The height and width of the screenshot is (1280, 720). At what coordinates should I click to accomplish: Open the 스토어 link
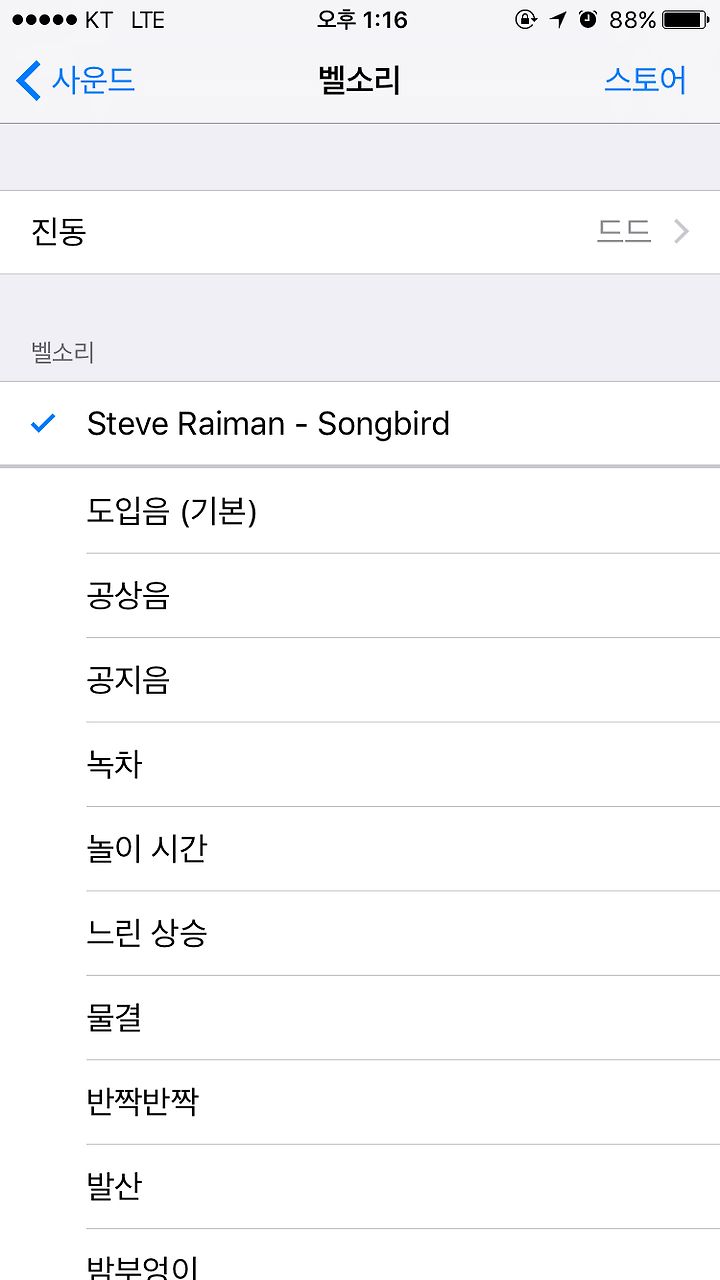coord(645,80)
